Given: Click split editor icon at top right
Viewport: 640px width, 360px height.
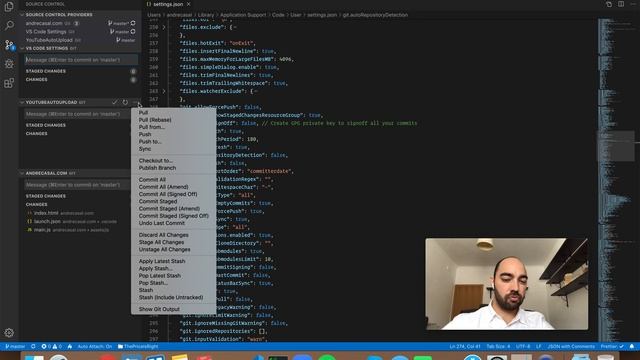Looking at the screenshot, I should pyautogui.click(x=621, y=4).
